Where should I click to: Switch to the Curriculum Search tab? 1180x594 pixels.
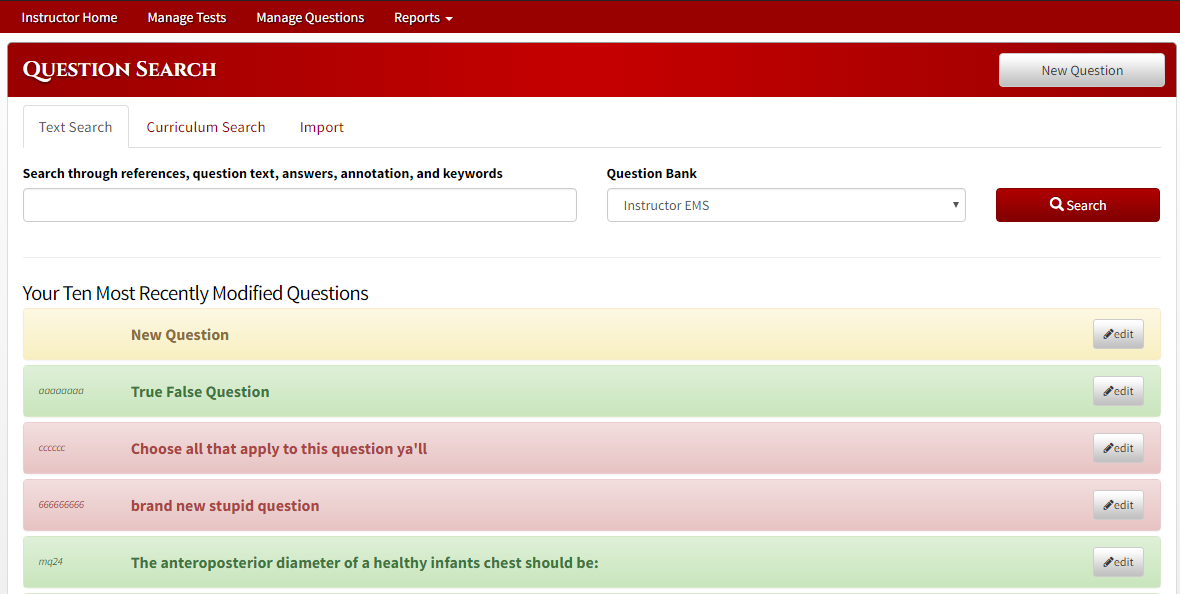point(205,127)
